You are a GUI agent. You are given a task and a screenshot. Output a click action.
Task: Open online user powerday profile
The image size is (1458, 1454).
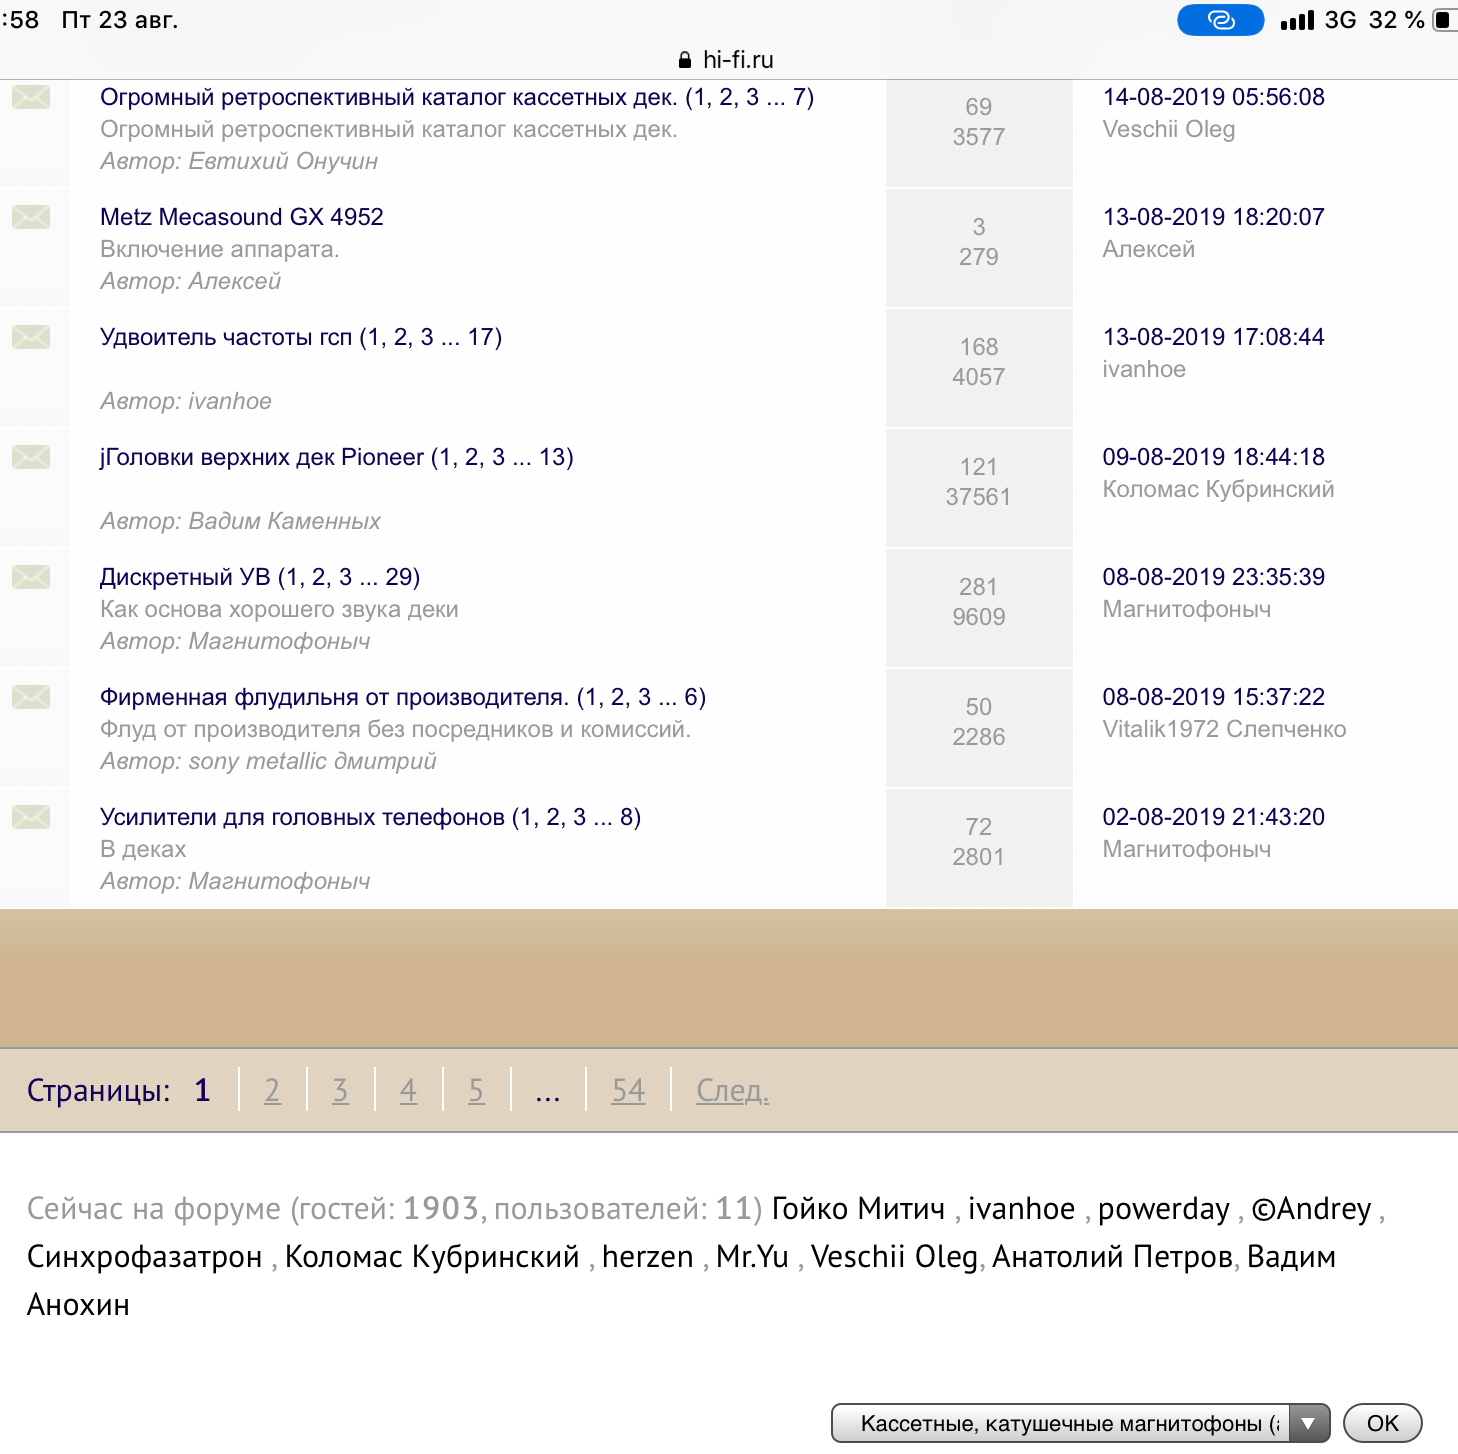(1163, 1209)
